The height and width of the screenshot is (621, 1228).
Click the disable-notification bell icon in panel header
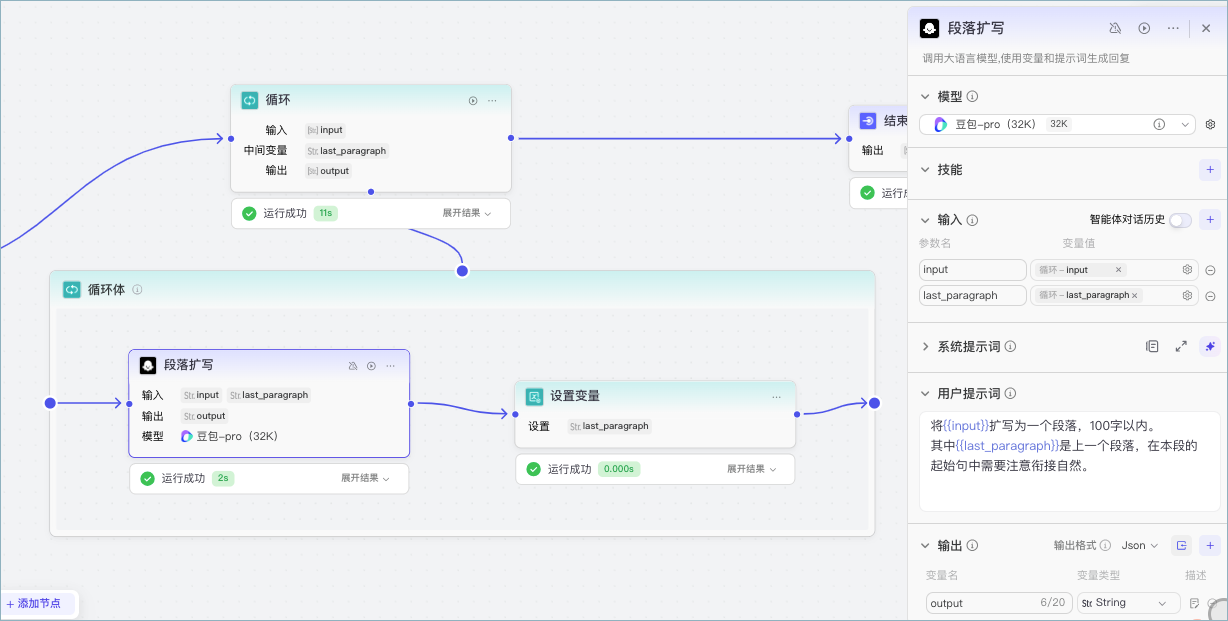[1115, 29]
